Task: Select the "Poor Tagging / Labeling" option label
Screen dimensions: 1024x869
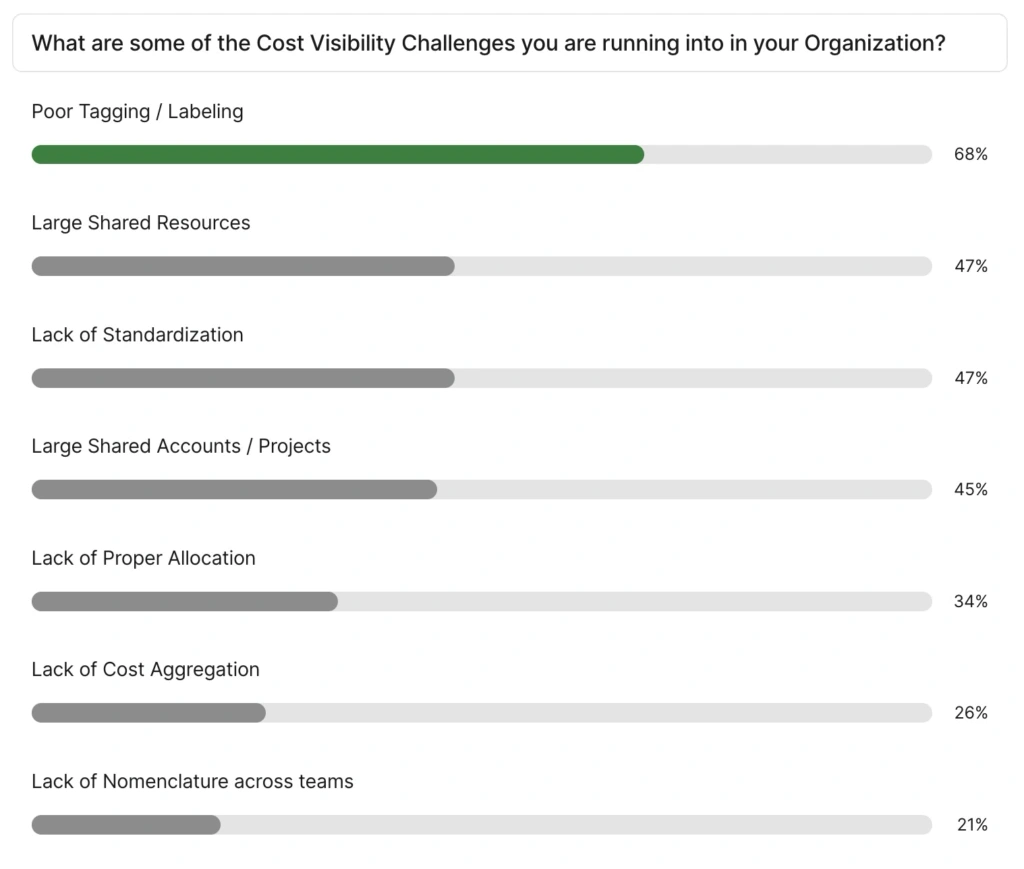Action: click(137, 111)
